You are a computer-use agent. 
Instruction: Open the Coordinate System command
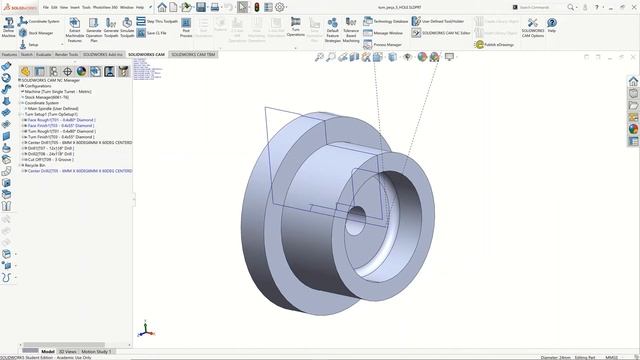tap(39, 21)
